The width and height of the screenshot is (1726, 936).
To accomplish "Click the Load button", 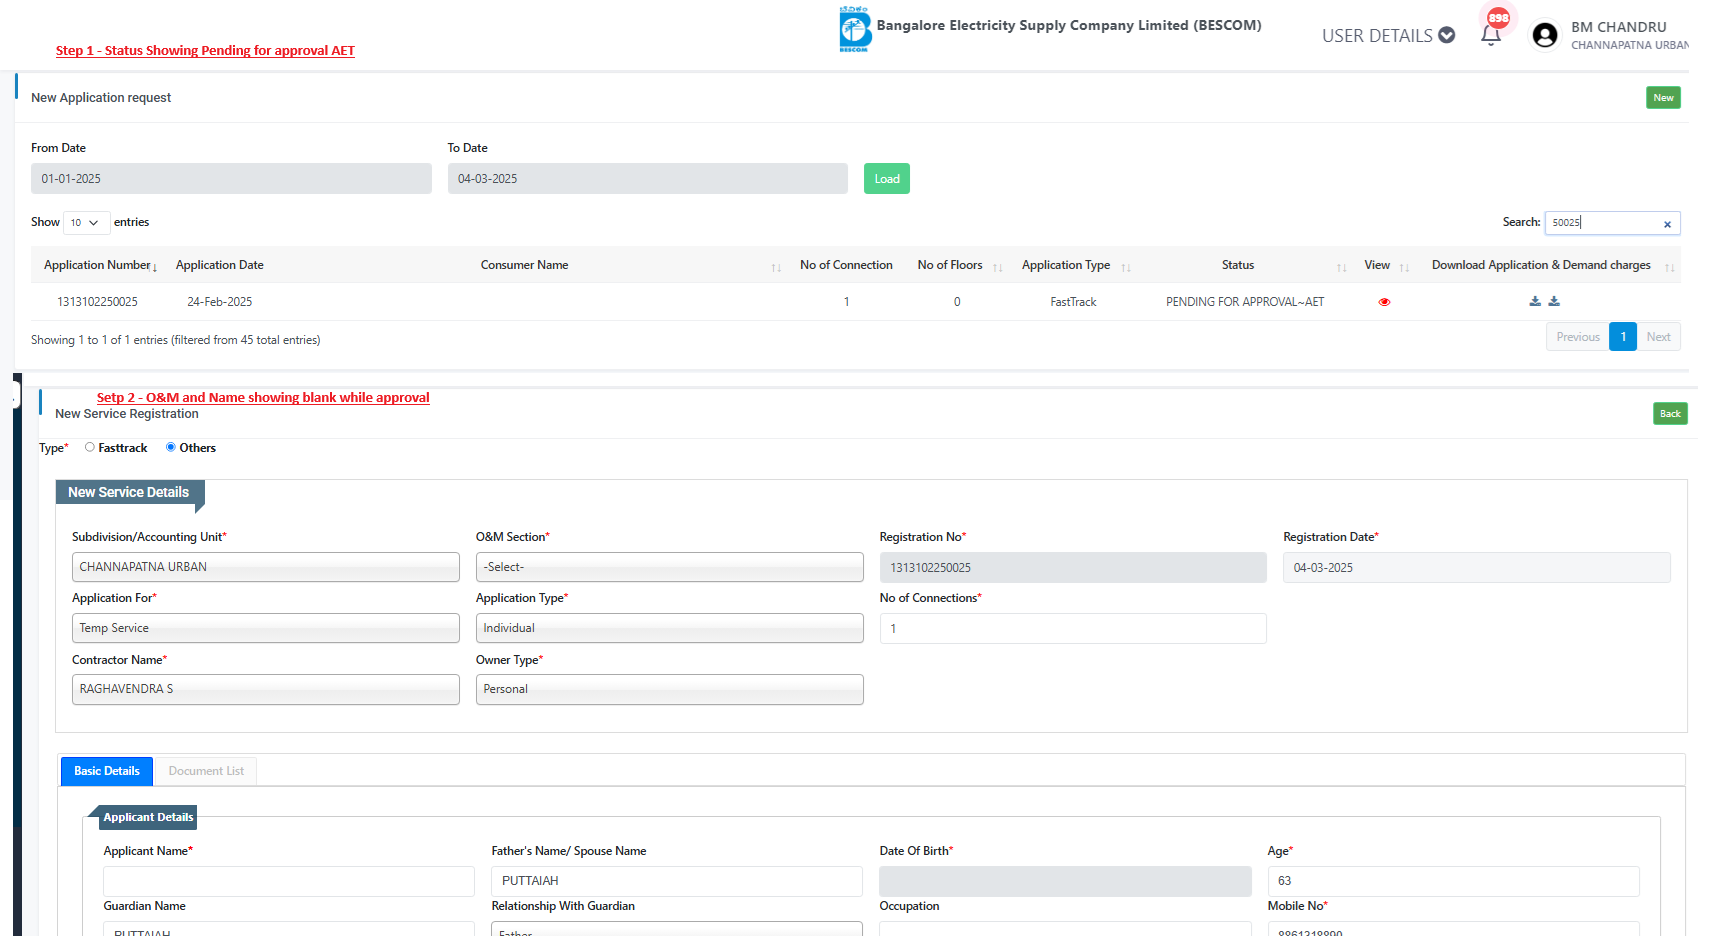I will click(x=887, y=179).
